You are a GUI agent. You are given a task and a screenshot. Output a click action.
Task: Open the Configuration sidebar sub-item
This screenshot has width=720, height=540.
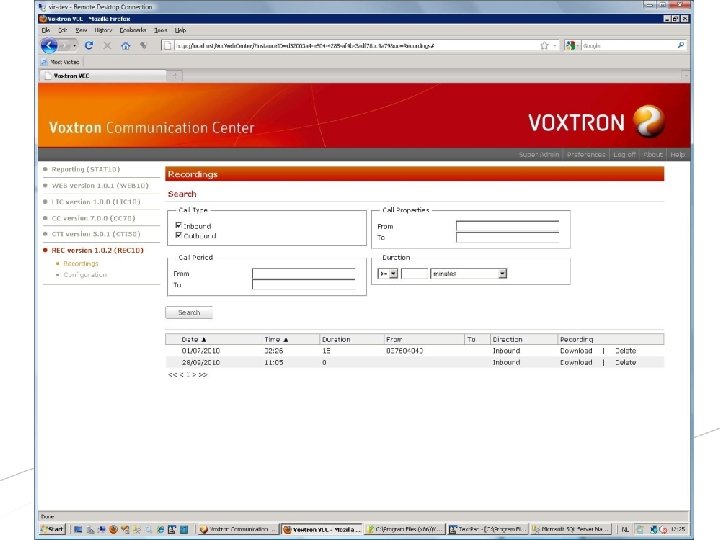click(85, 275)
